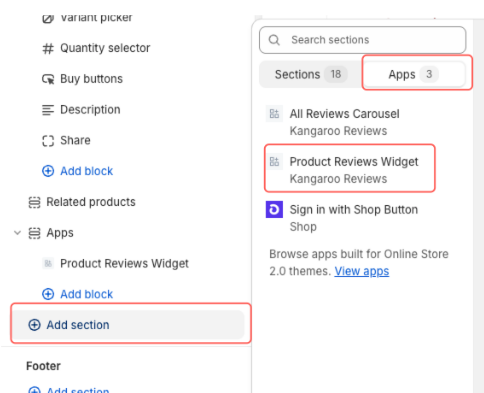The image size is (484, 393).
Task: Select the Quantity selector block
Action: point(105,48)
